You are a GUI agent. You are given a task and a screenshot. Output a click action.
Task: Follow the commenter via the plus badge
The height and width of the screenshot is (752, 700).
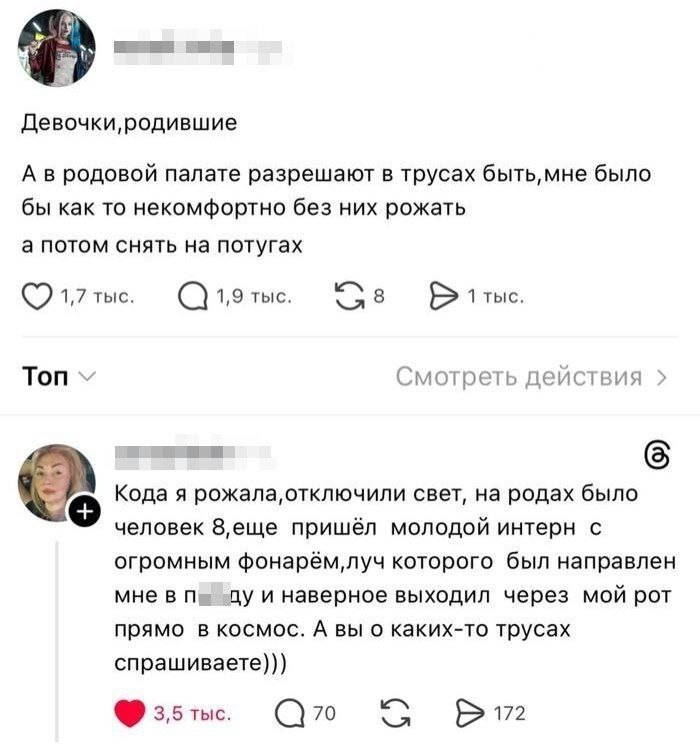(x=85, y=514)
